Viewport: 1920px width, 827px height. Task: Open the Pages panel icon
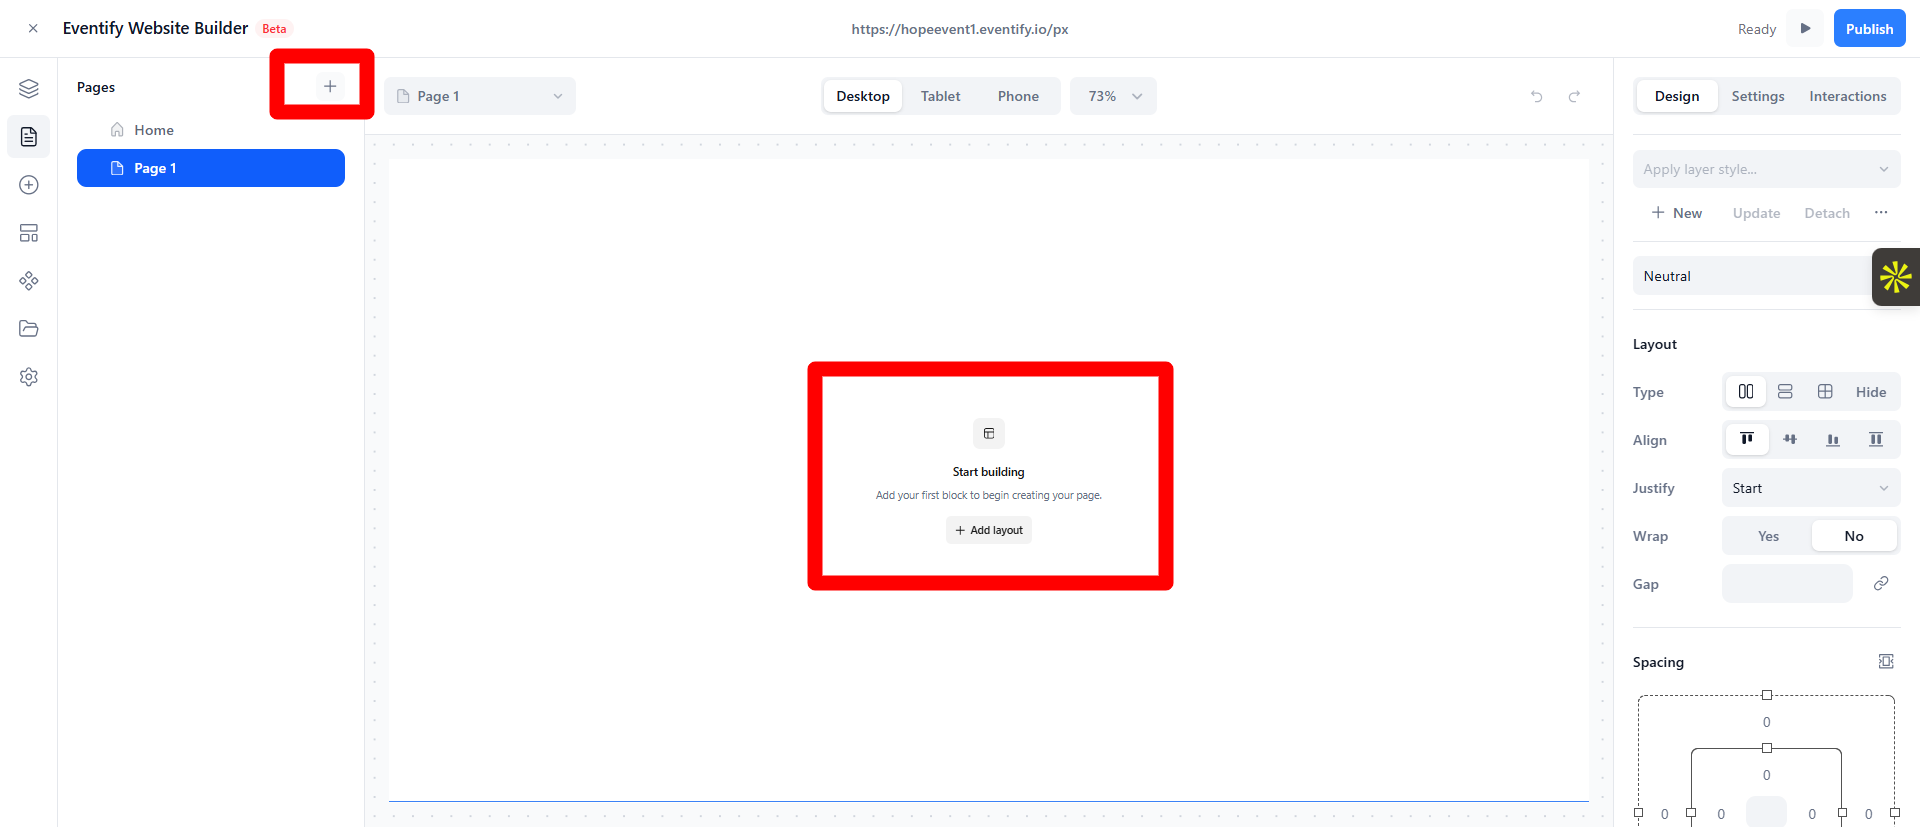coord(29,137)
